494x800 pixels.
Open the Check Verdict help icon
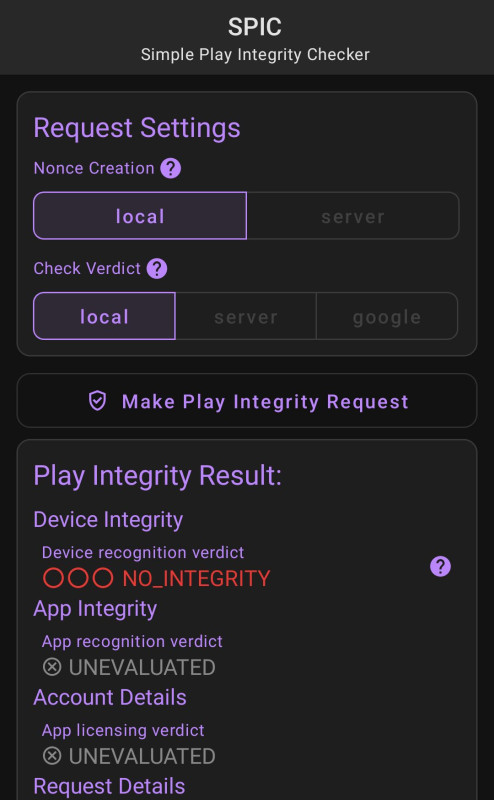pos(157,268)
